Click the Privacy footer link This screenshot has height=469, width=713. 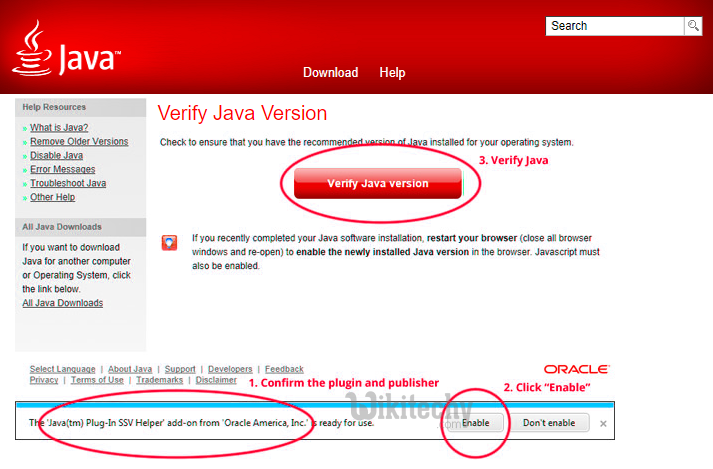coord(44,380)
